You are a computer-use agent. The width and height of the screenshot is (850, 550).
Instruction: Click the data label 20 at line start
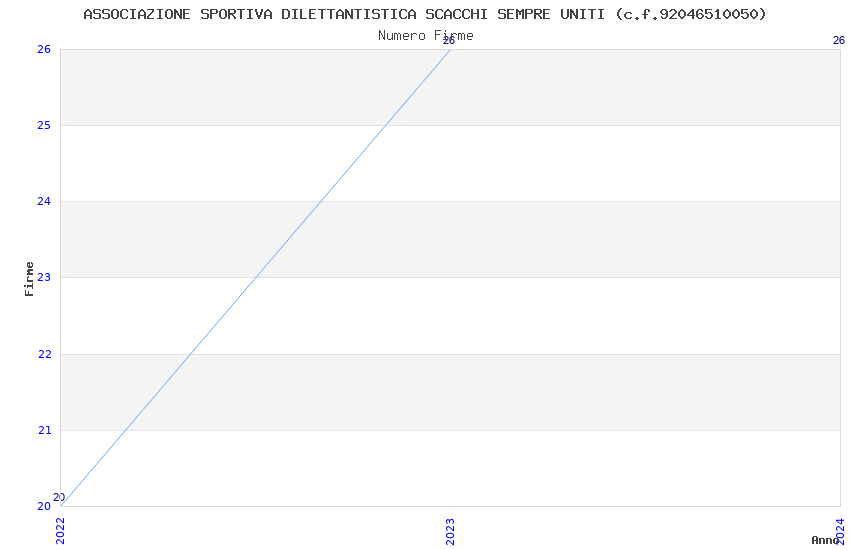59,497
